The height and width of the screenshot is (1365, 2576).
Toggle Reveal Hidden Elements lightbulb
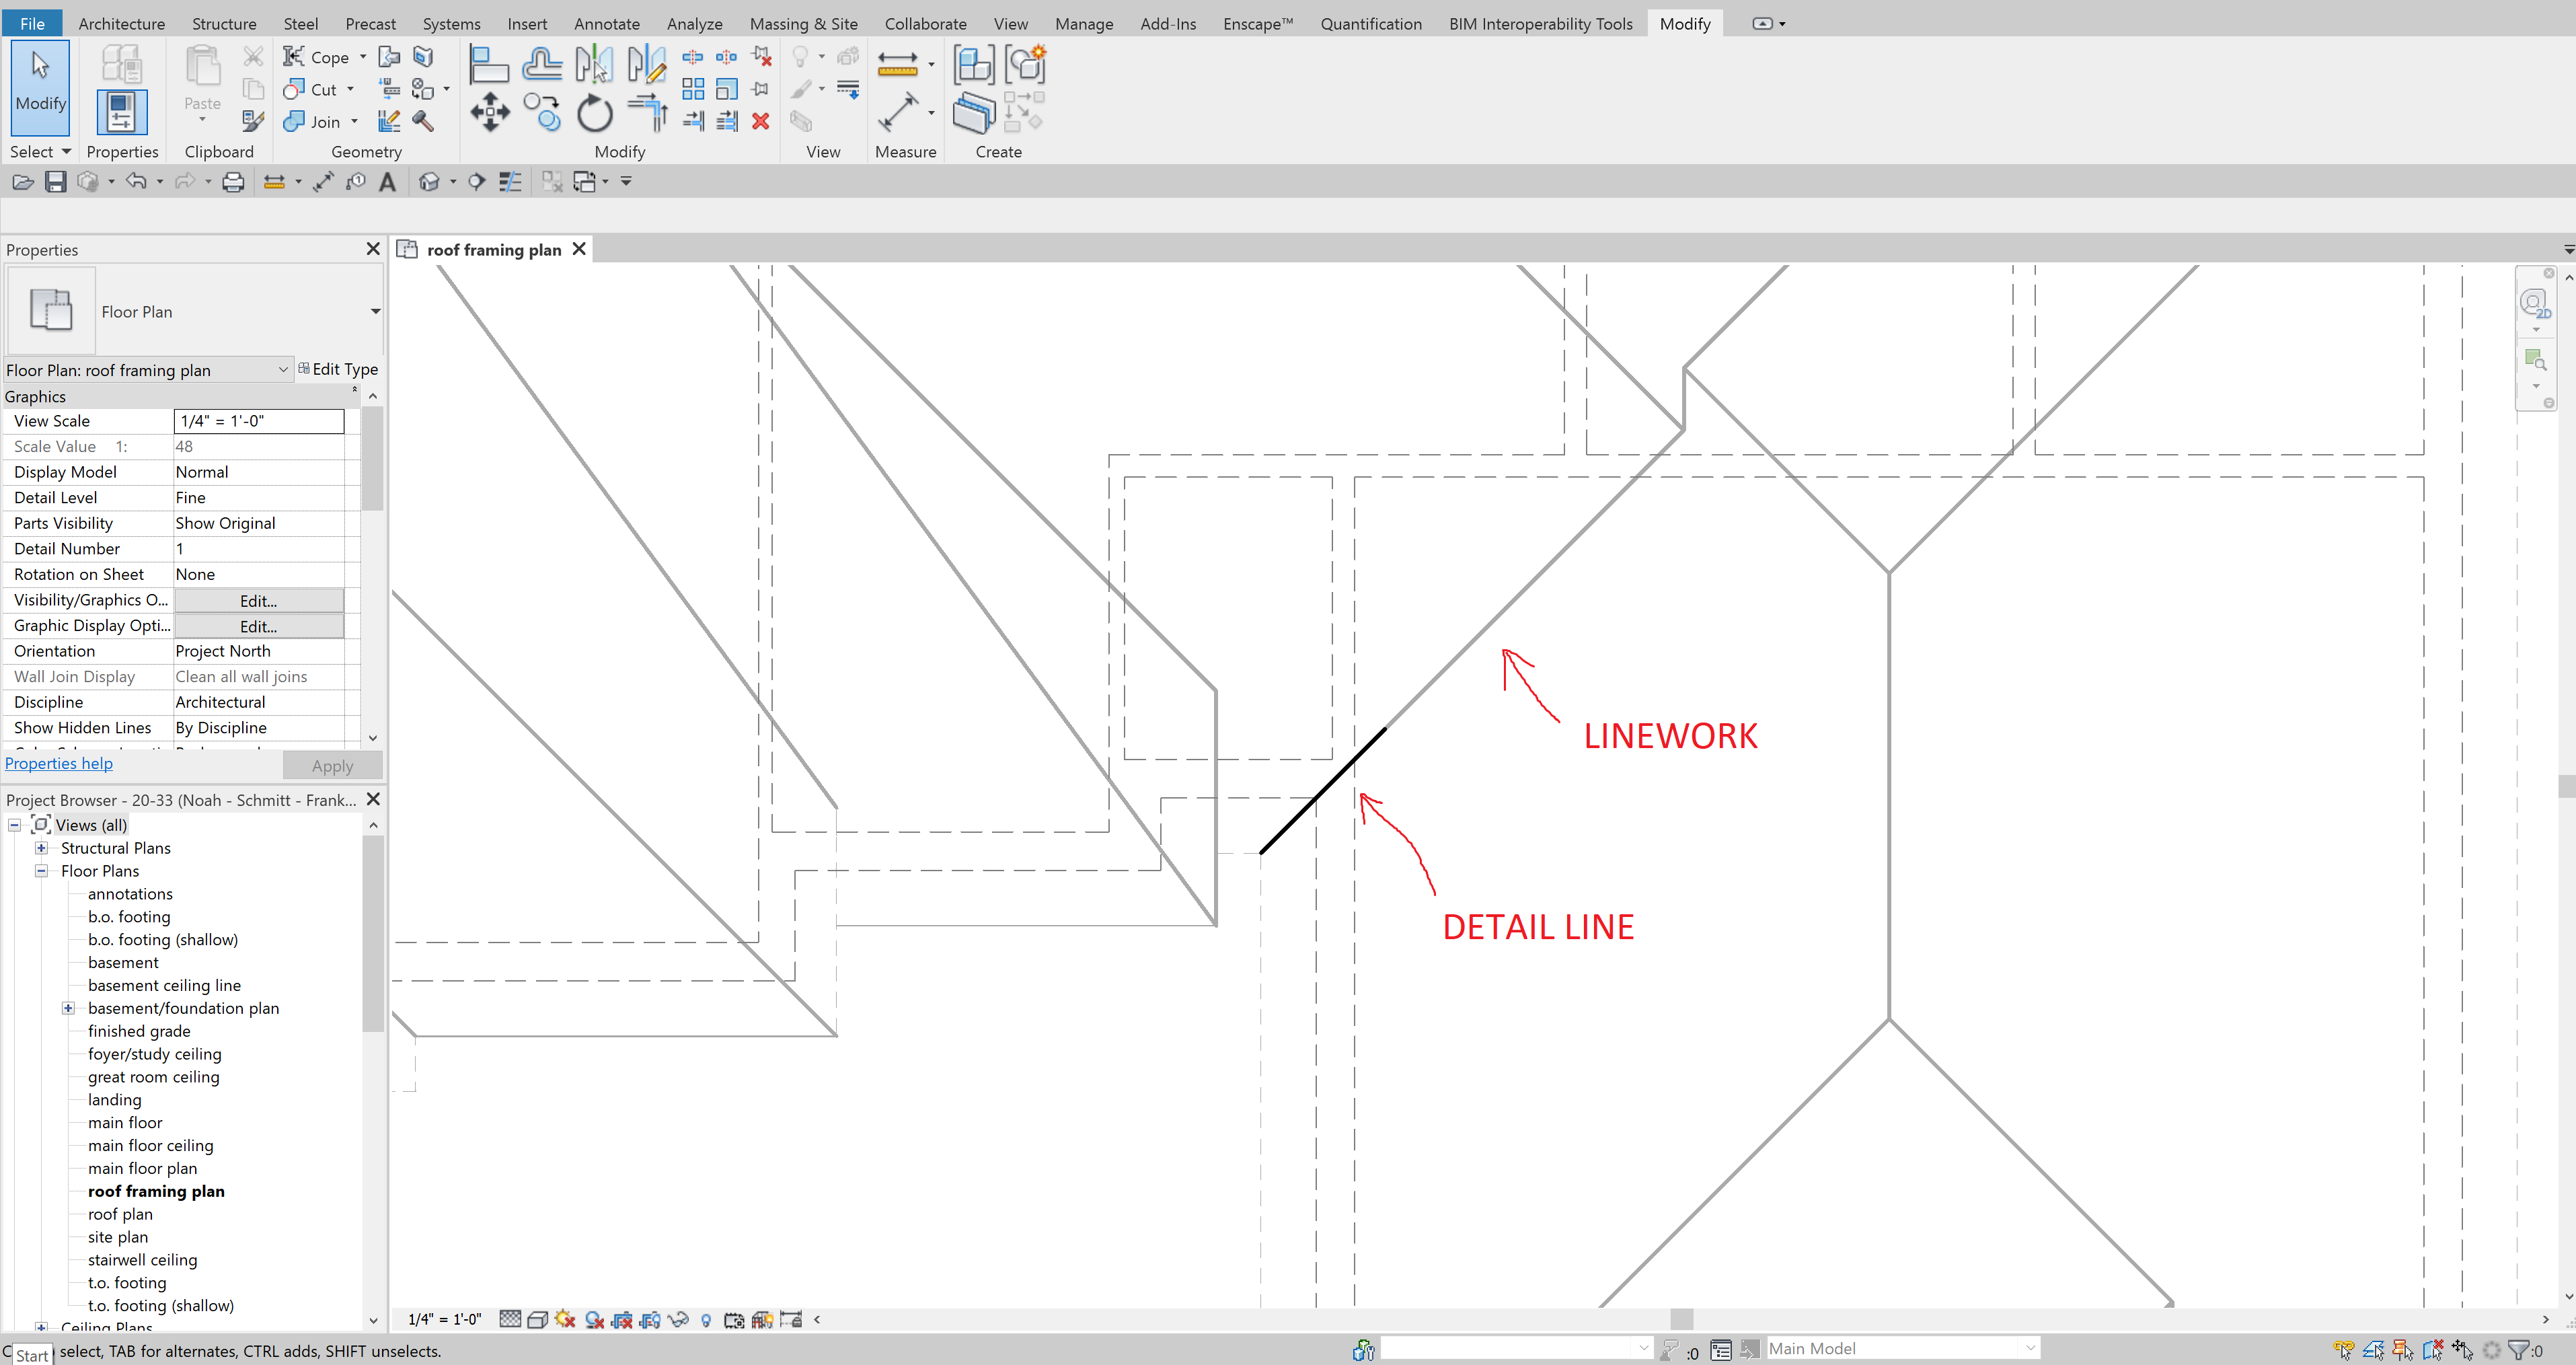(706, 1320)
